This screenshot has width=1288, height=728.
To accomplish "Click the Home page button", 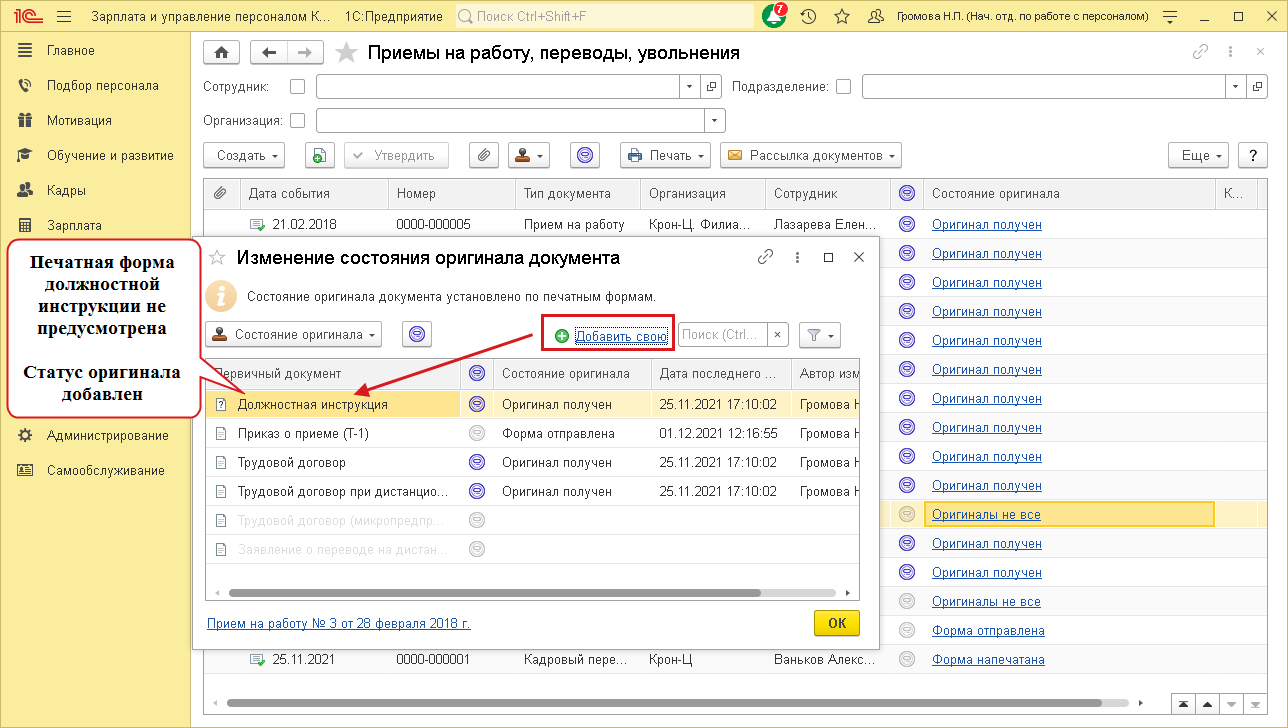I will point(221,53).
